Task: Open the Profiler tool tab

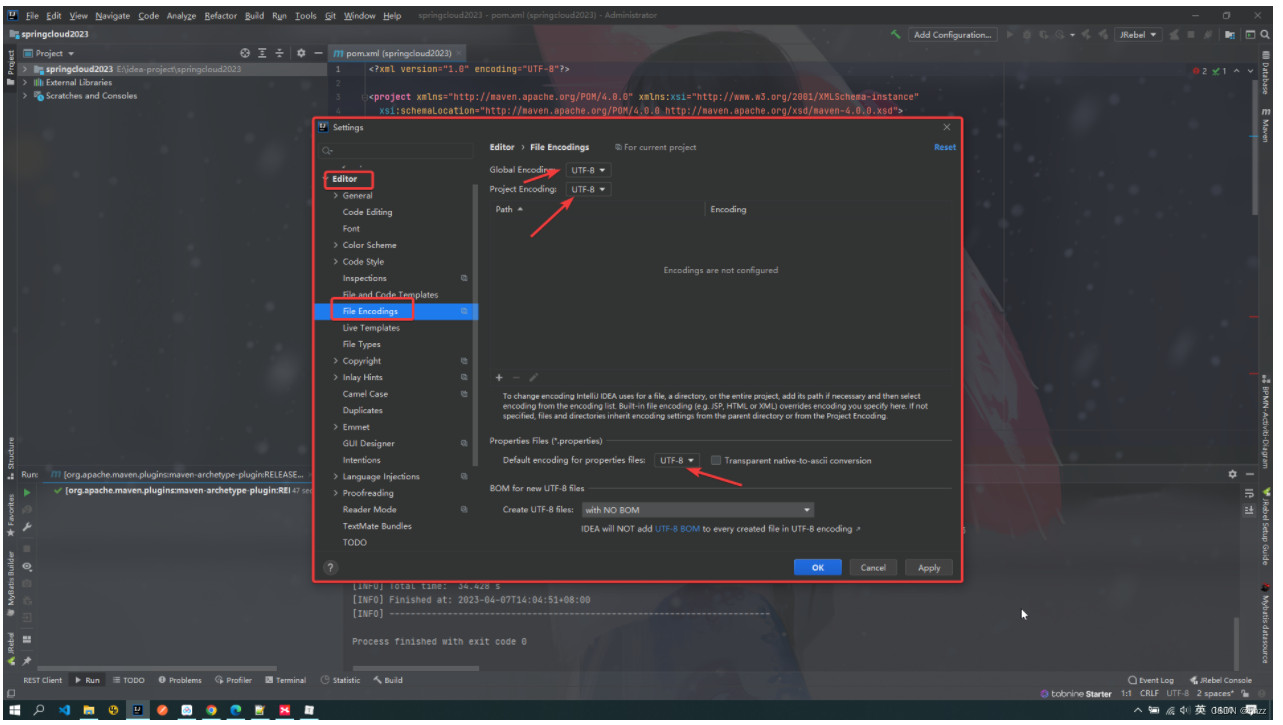Action: coord(233,680)
